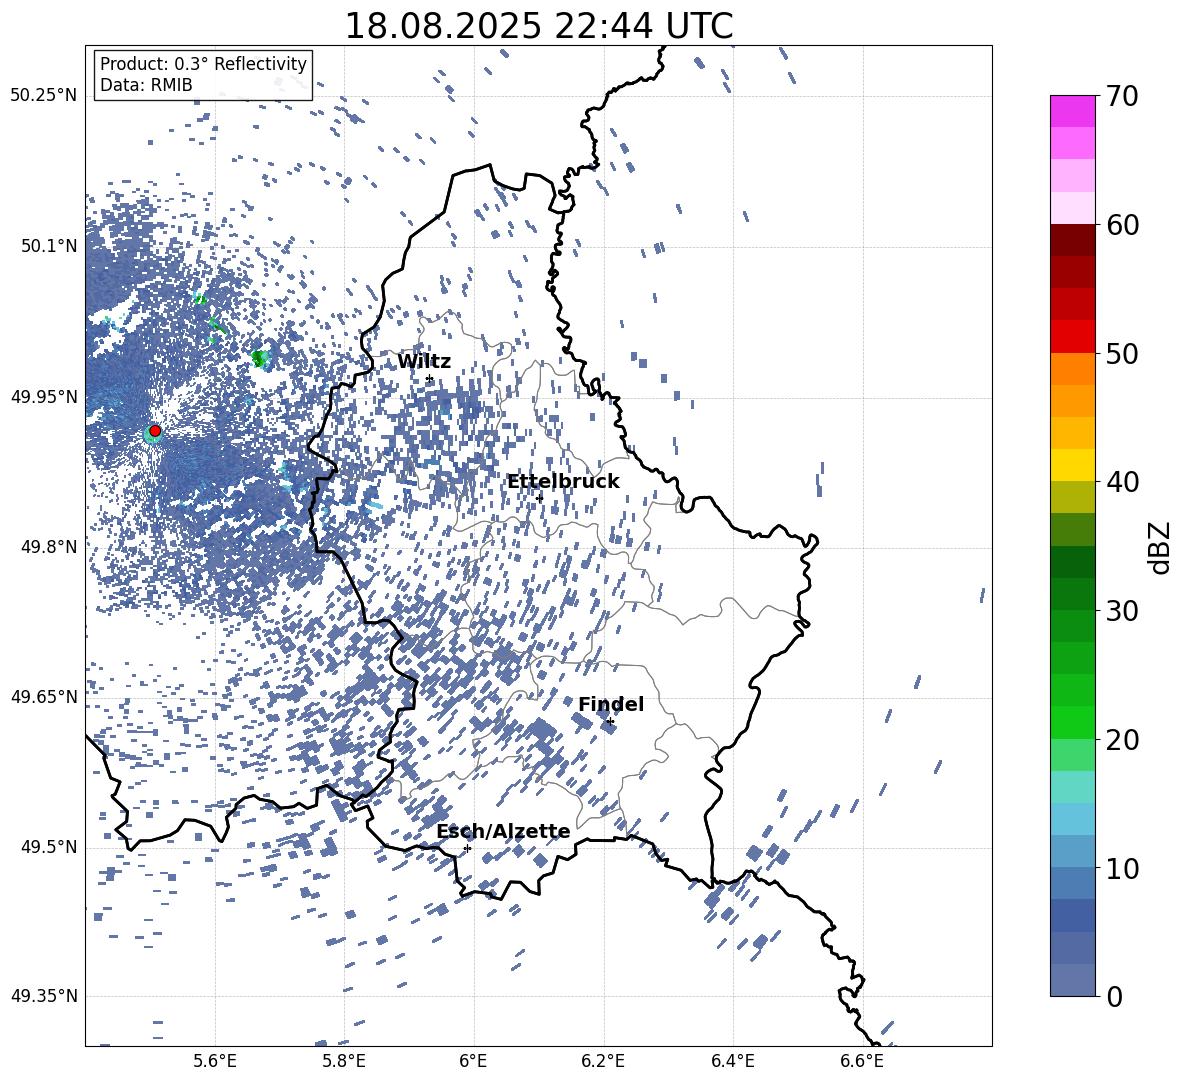Click the 70 colorbar tick value
The image size is (1184, 1081).
1122,96
